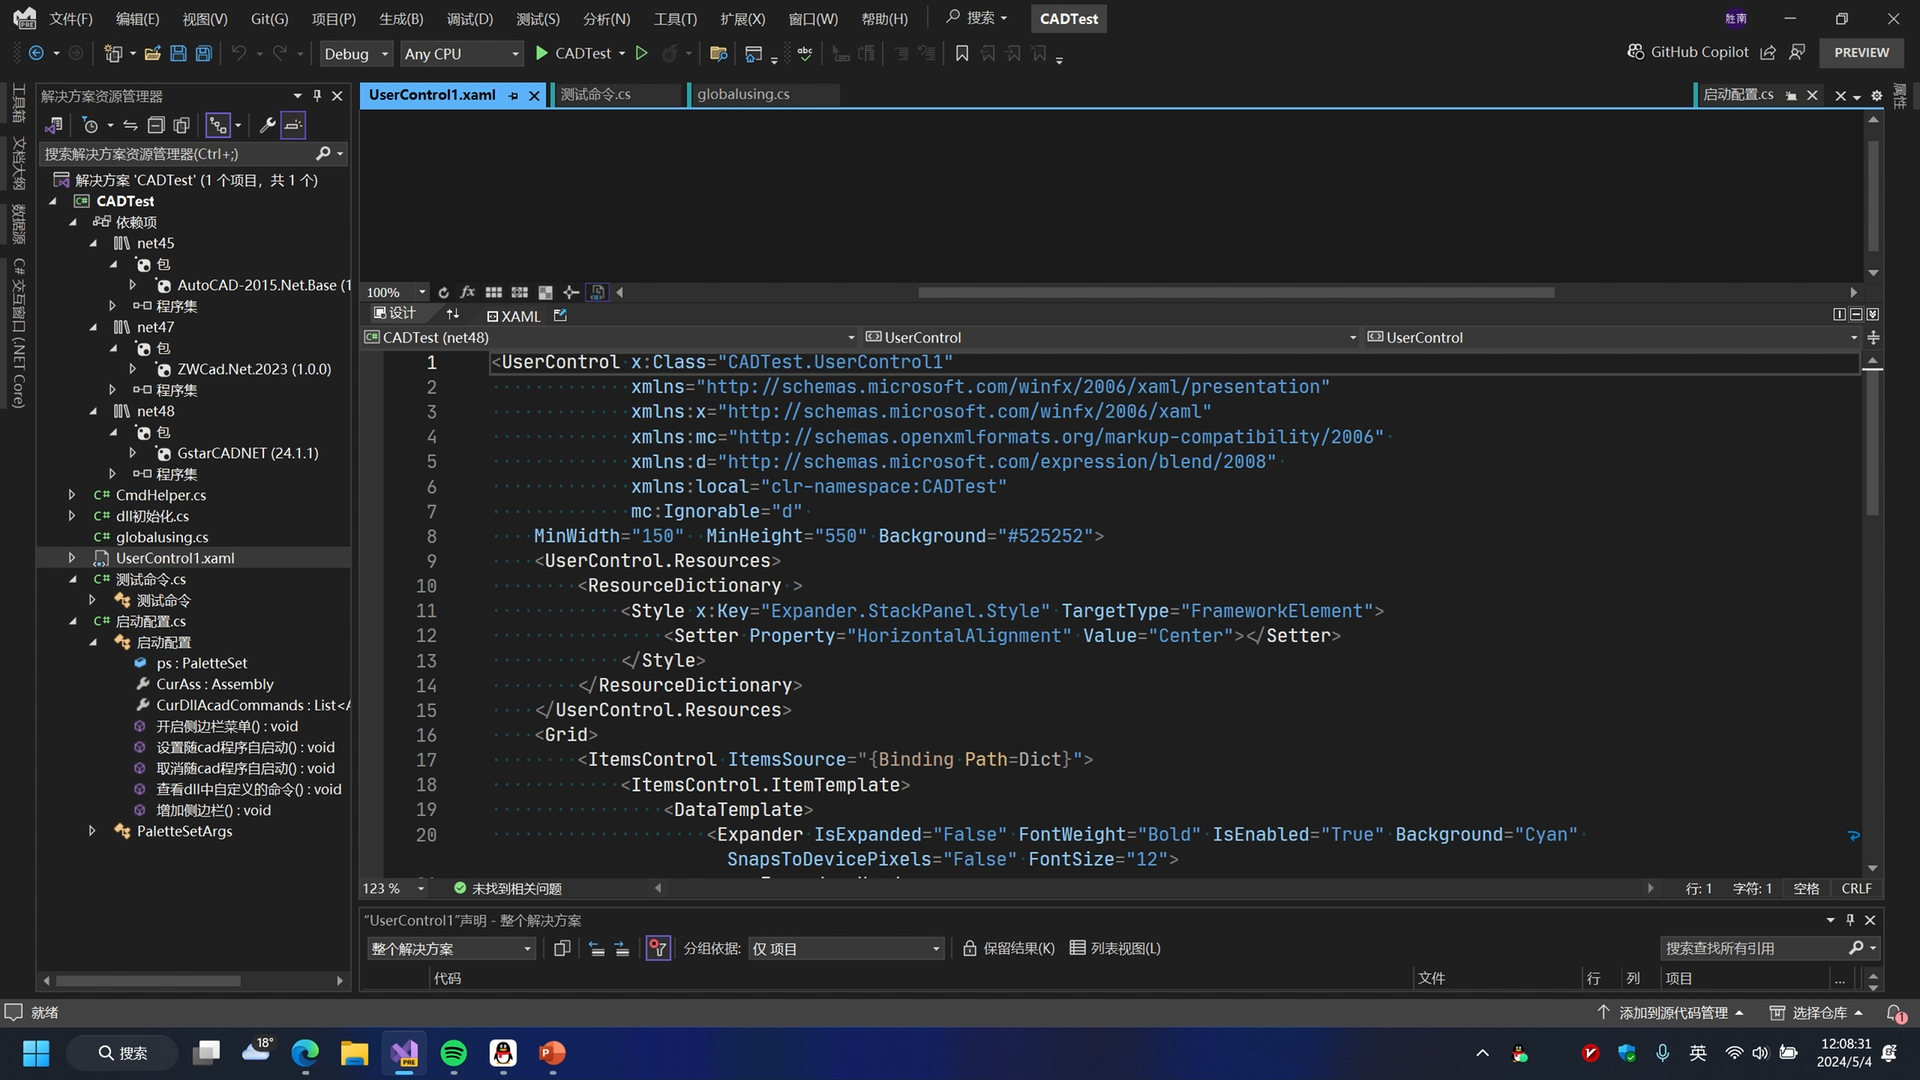Toggle artboard background icon in designer bar

pyautogui.click(x=545, y=292)
